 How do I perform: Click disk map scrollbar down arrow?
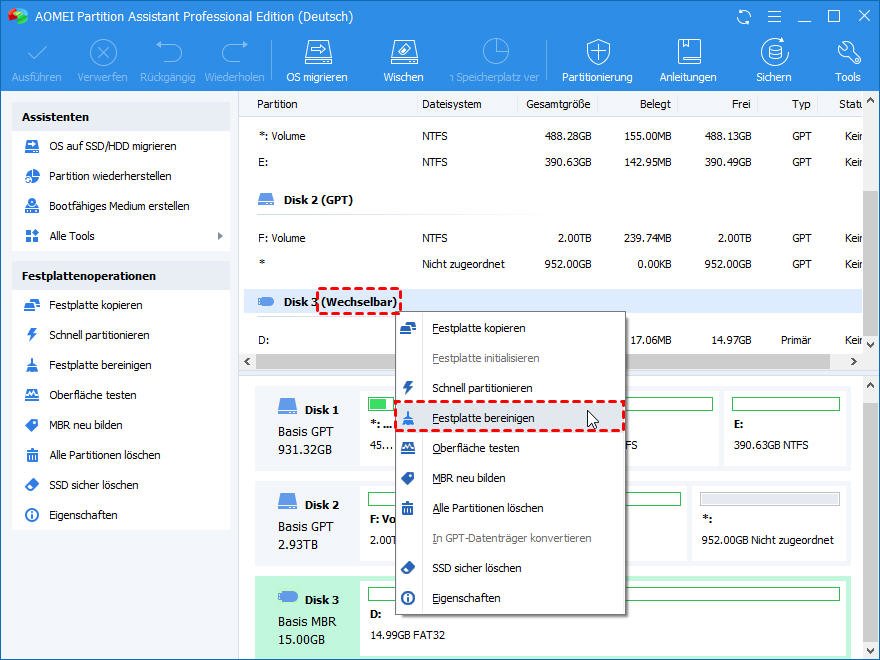click(x=870, y=650)
